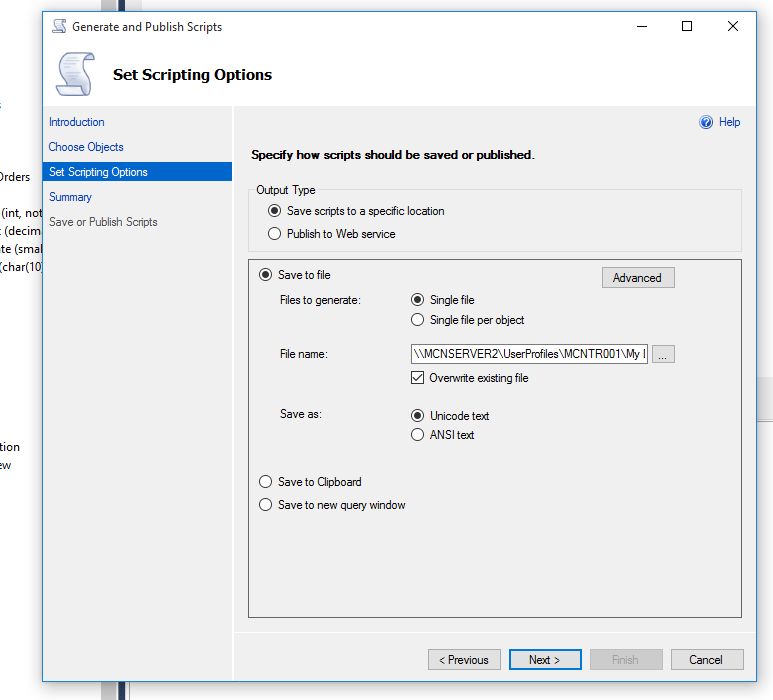
Task: Go to the Choose Objects page
Action: click(x=86, y=147)
